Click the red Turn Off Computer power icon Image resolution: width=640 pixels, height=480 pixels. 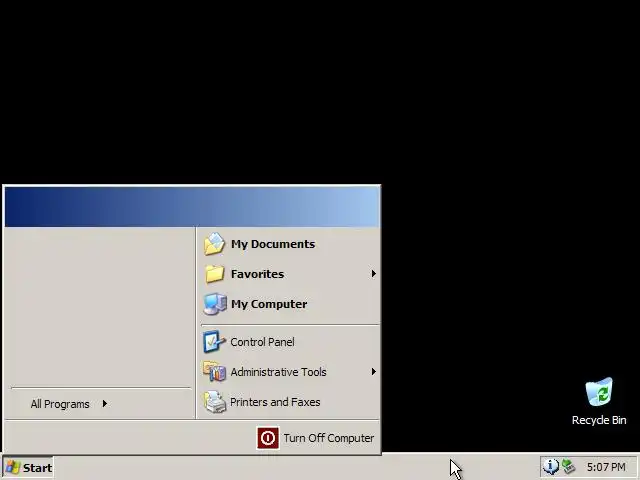pyautogui.click(x=268, y=438)
